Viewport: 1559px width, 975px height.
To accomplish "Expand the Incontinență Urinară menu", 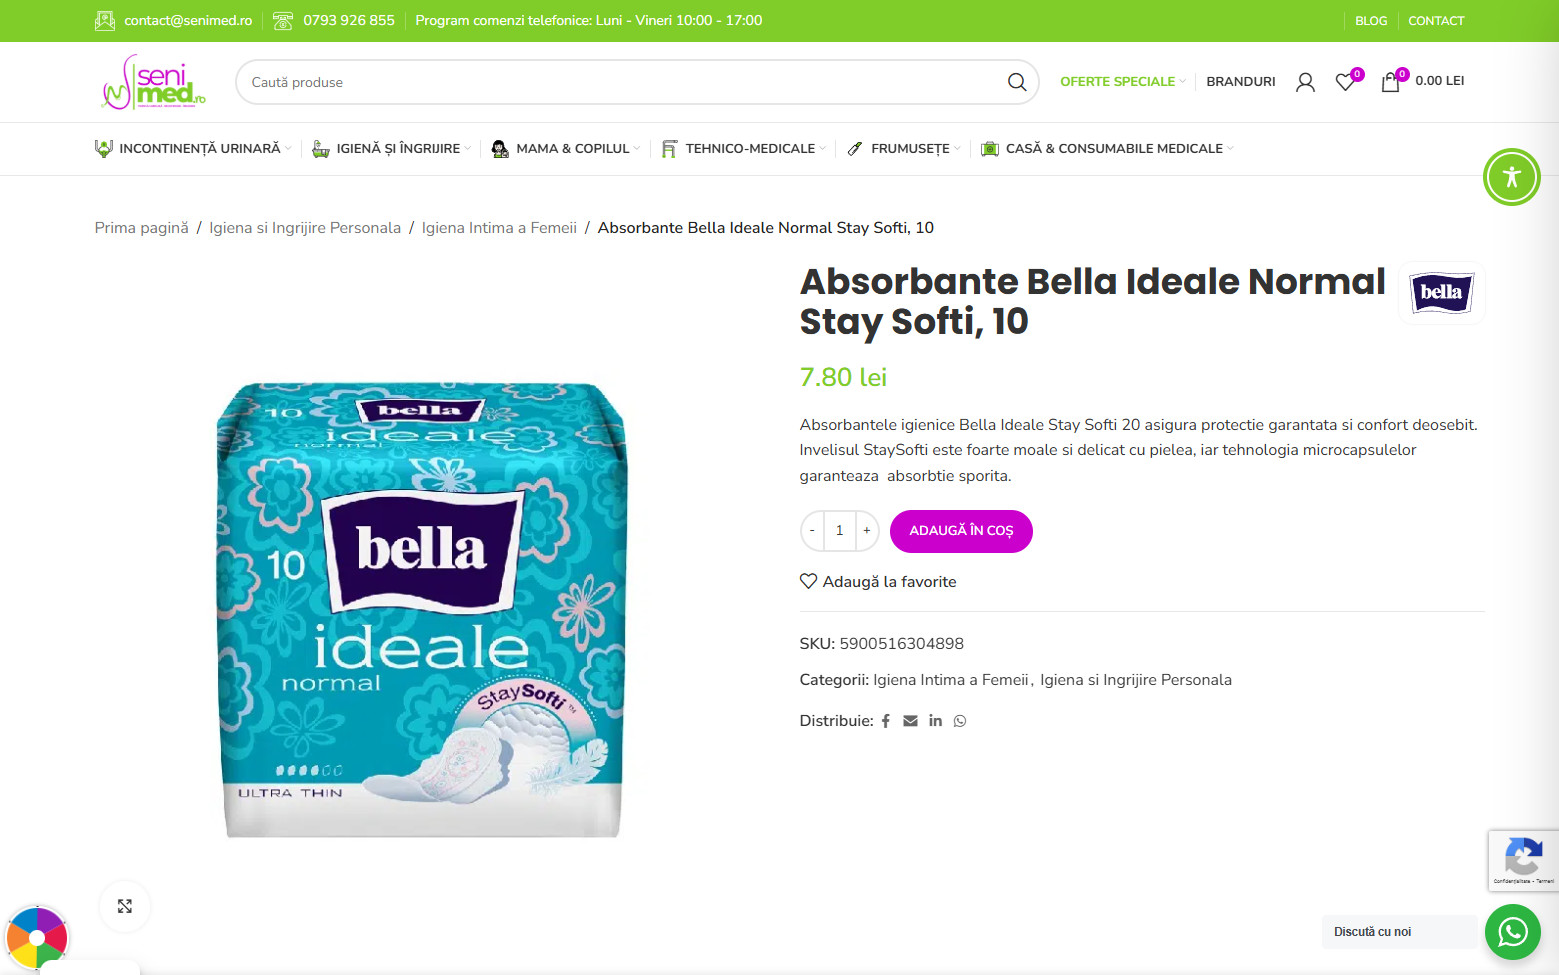I will click(199, 149).
